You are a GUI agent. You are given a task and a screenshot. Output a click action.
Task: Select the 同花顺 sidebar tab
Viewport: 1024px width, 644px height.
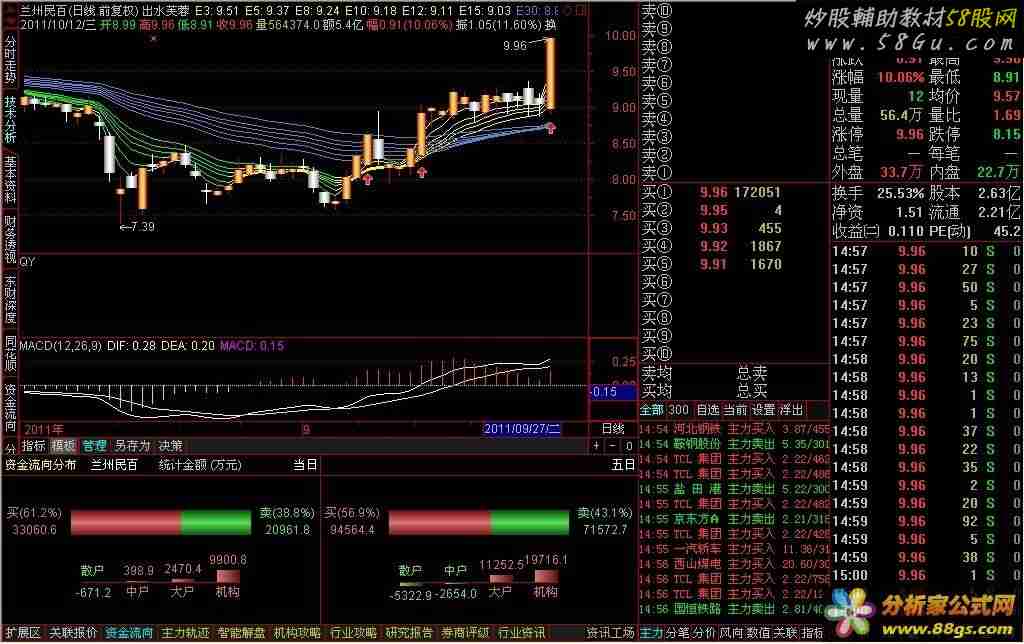pyautogui.click(x=10, y=353)
